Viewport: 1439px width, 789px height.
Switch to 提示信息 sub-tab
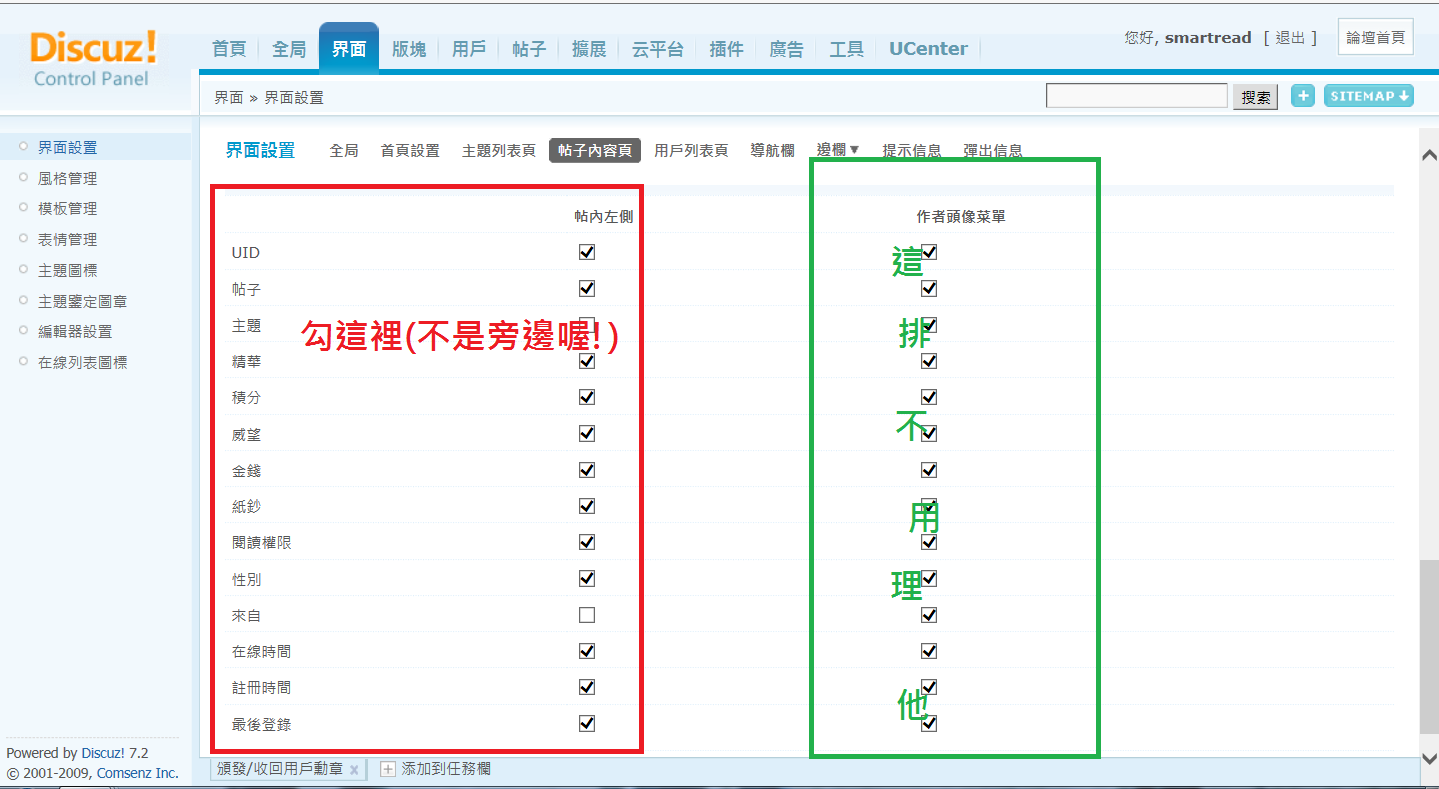pos(912,151)
